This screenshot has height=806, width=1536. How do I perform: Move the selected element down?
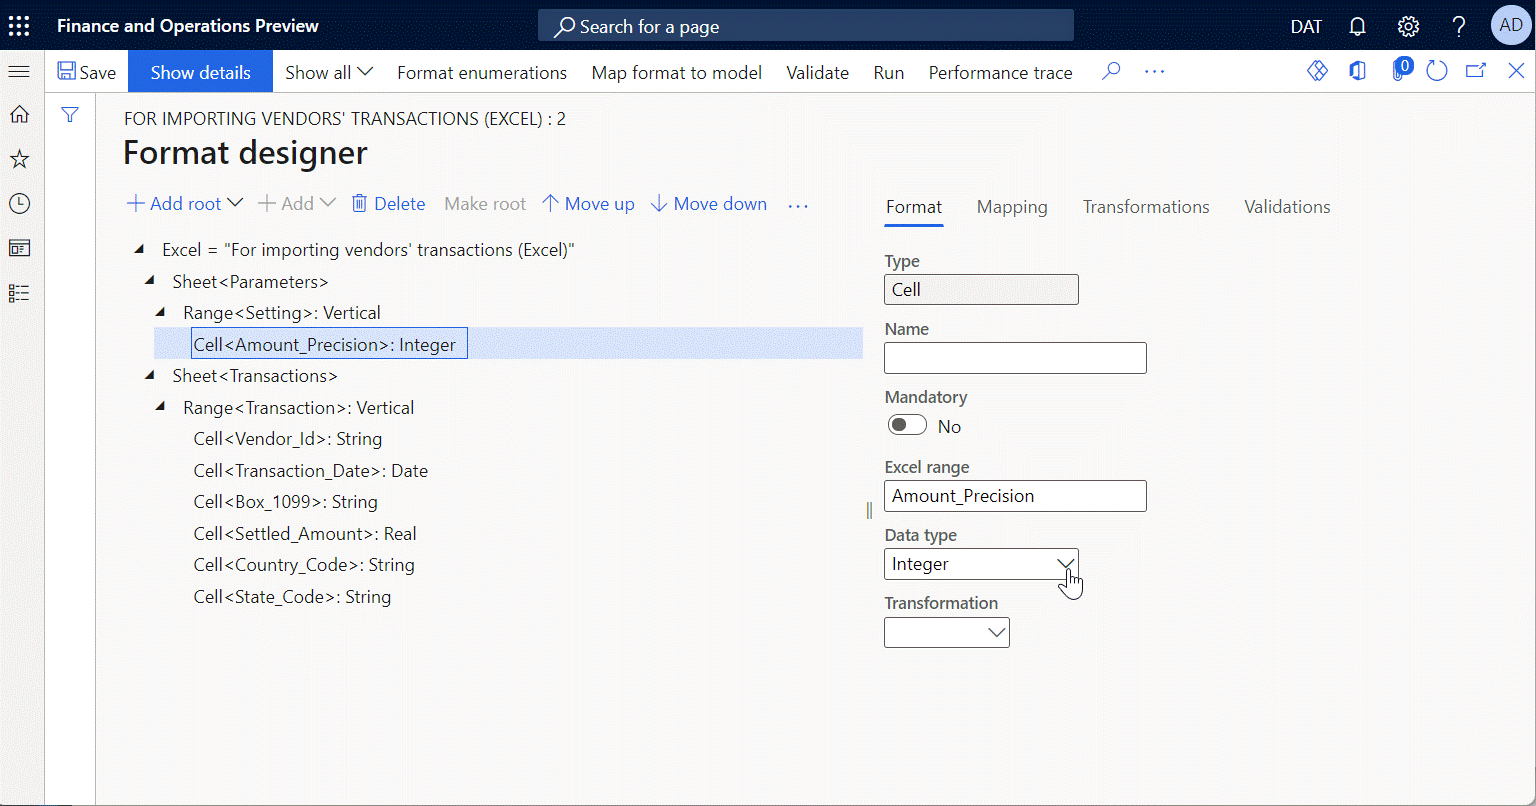click(709, 203)
